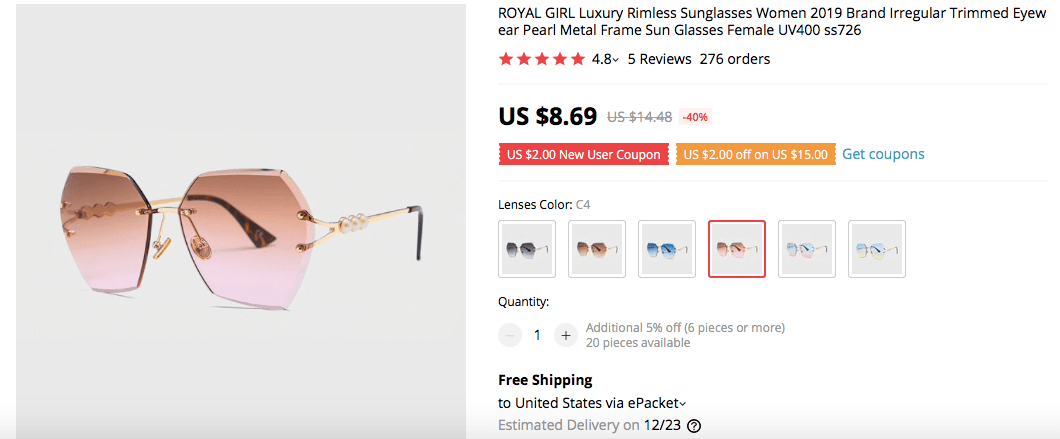Click the five-star rating icons
The height and width of the screenshot is (439, 1060).
pyautogui.click(x=541, y=59)
